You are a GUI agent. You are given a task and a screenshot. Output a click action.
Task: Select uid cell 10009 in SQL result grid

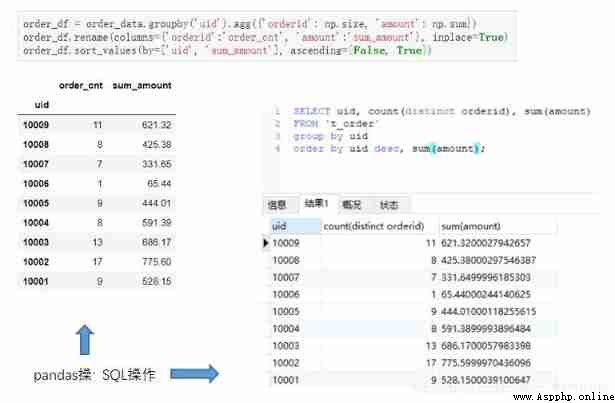point(286,243)
